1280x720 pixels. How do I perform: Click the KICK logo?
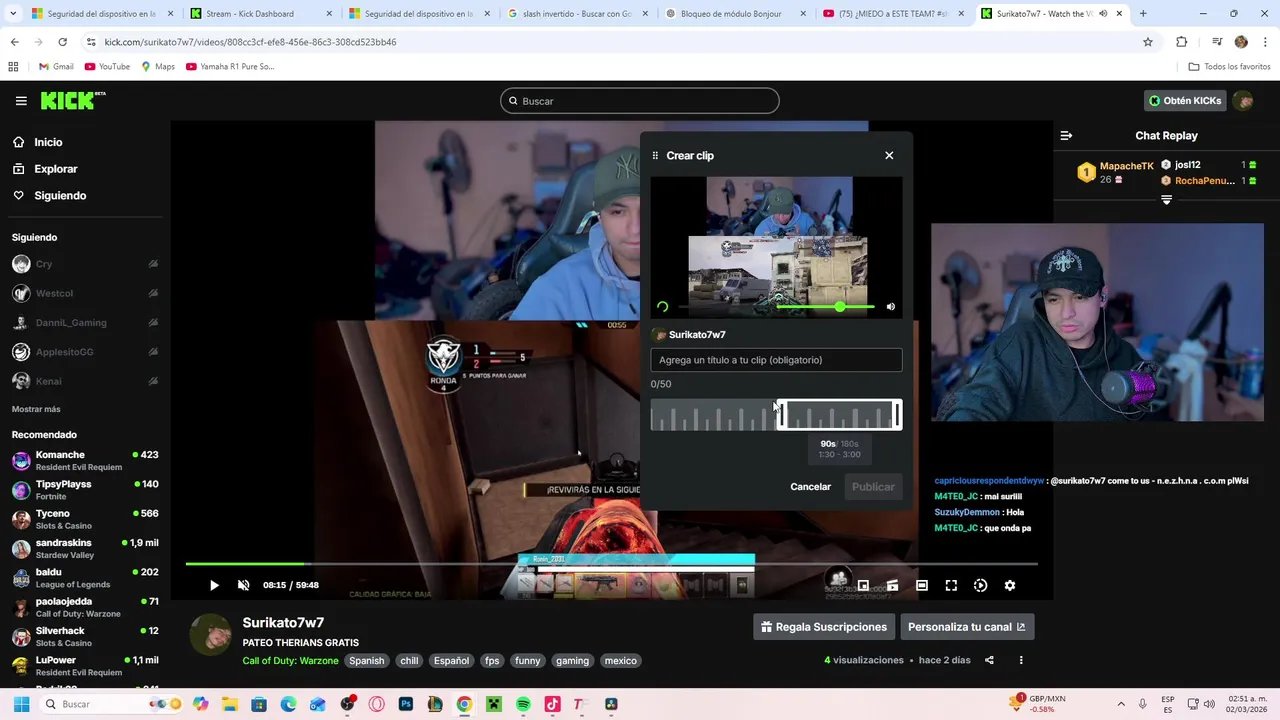(72, 100)
